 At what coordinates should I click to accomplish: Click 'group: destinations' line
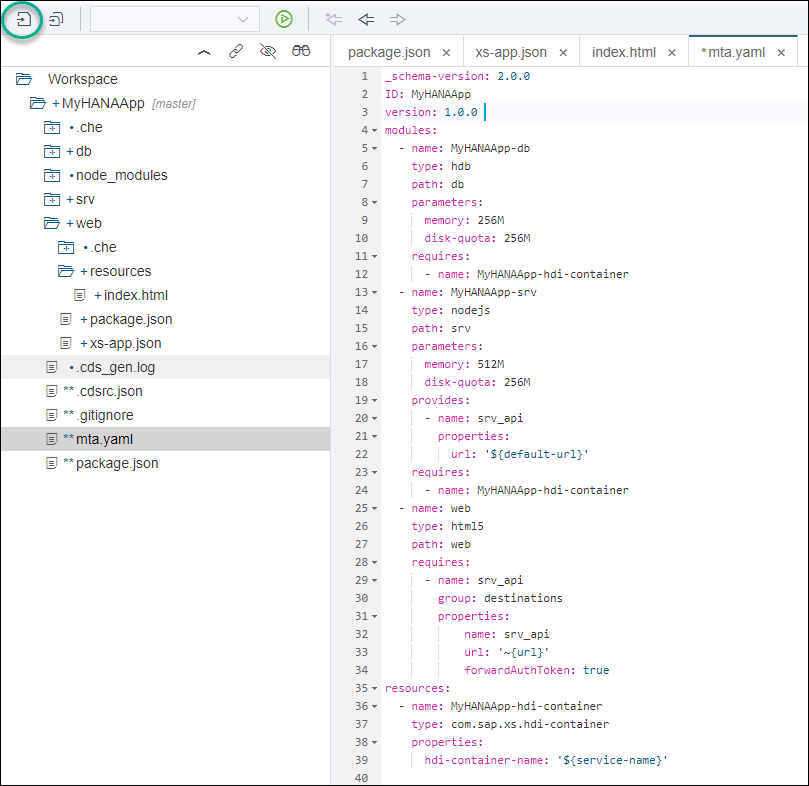click(x=500, y=598)
